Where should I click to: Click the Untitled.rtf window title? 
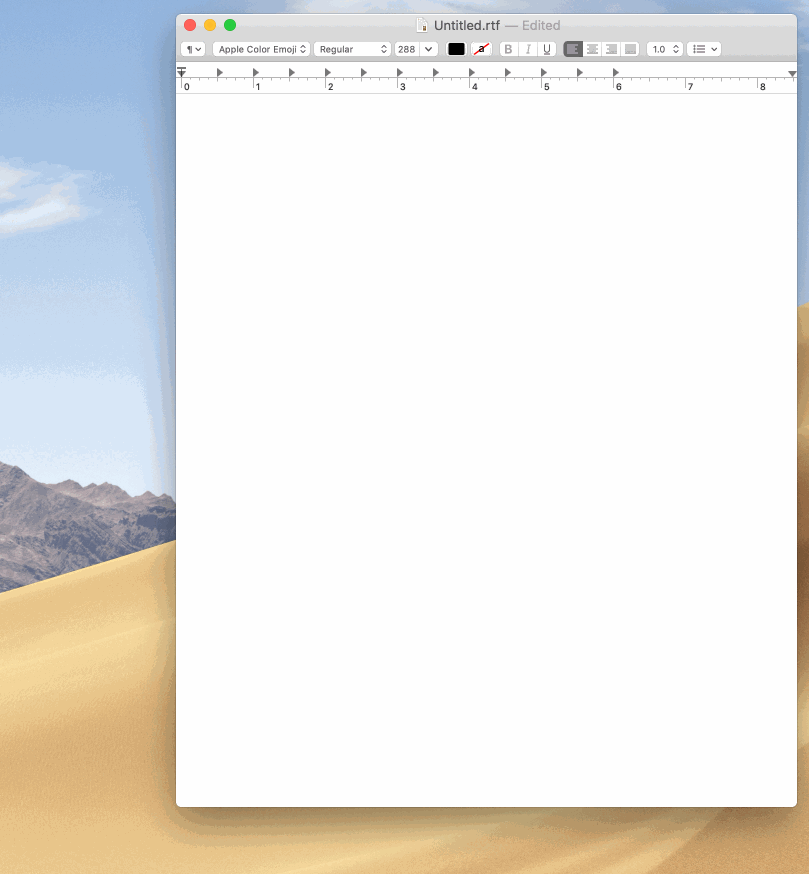[467, 25]
